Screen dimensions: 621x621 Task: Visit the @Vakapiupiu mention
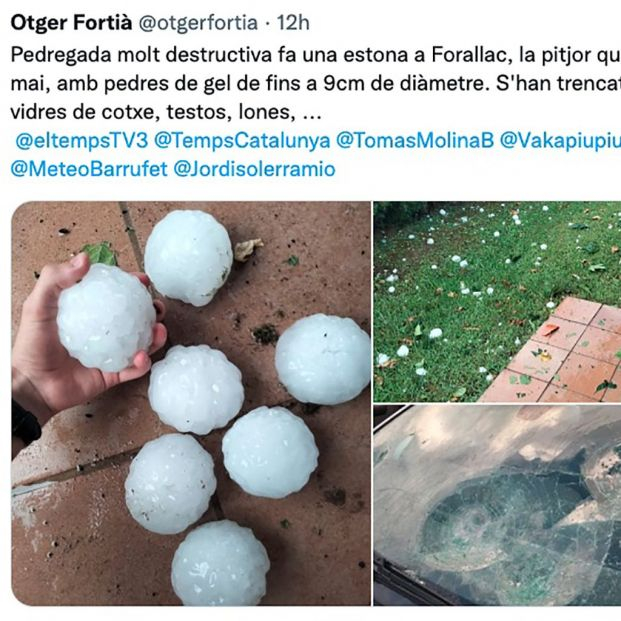560,141
